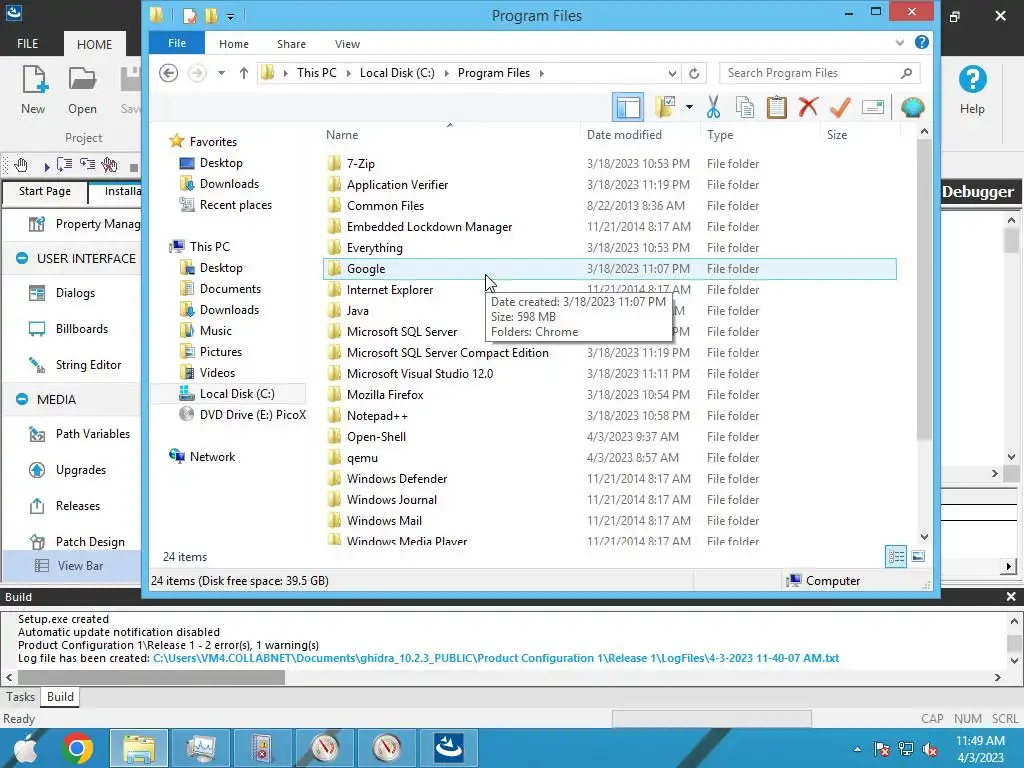Select the Notepad++ folder
1024x768 pixels.
(610, 416)
